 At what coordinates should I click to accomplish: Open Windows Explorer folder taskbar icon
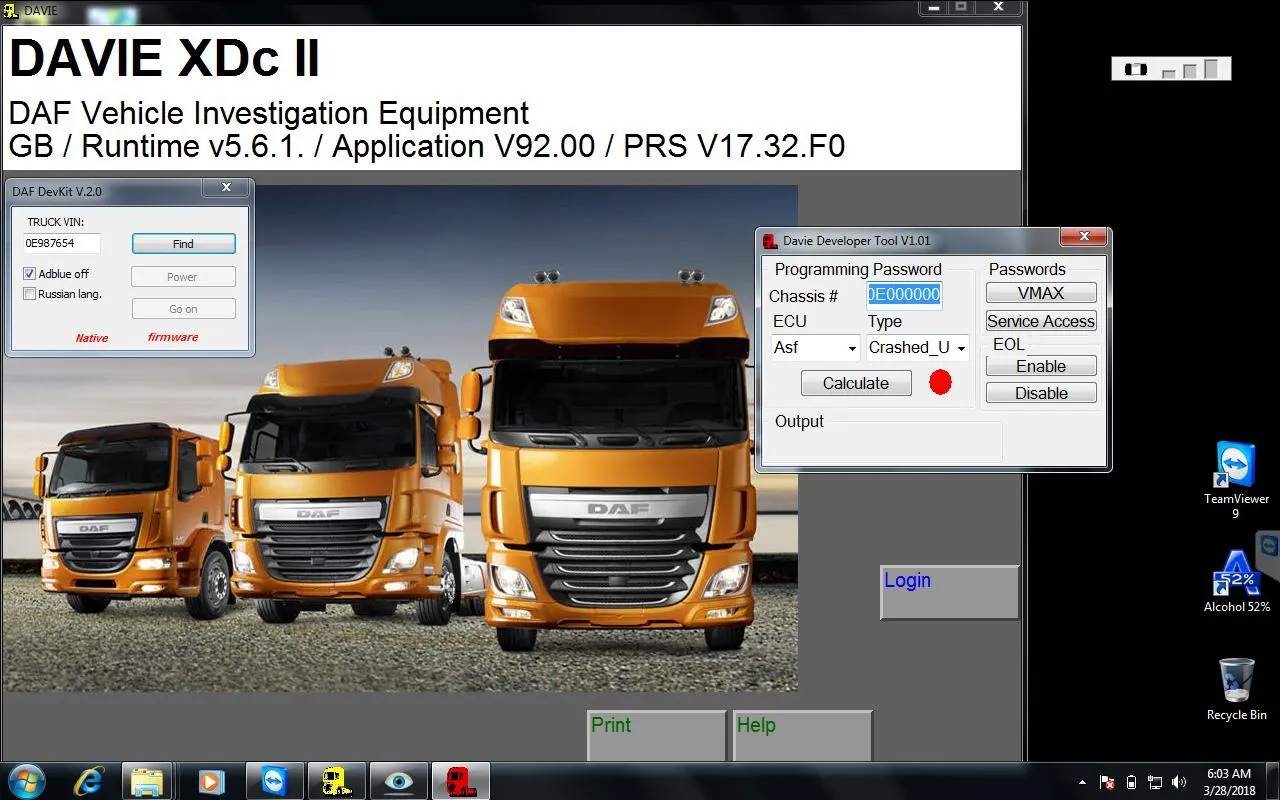pos(147,780)
